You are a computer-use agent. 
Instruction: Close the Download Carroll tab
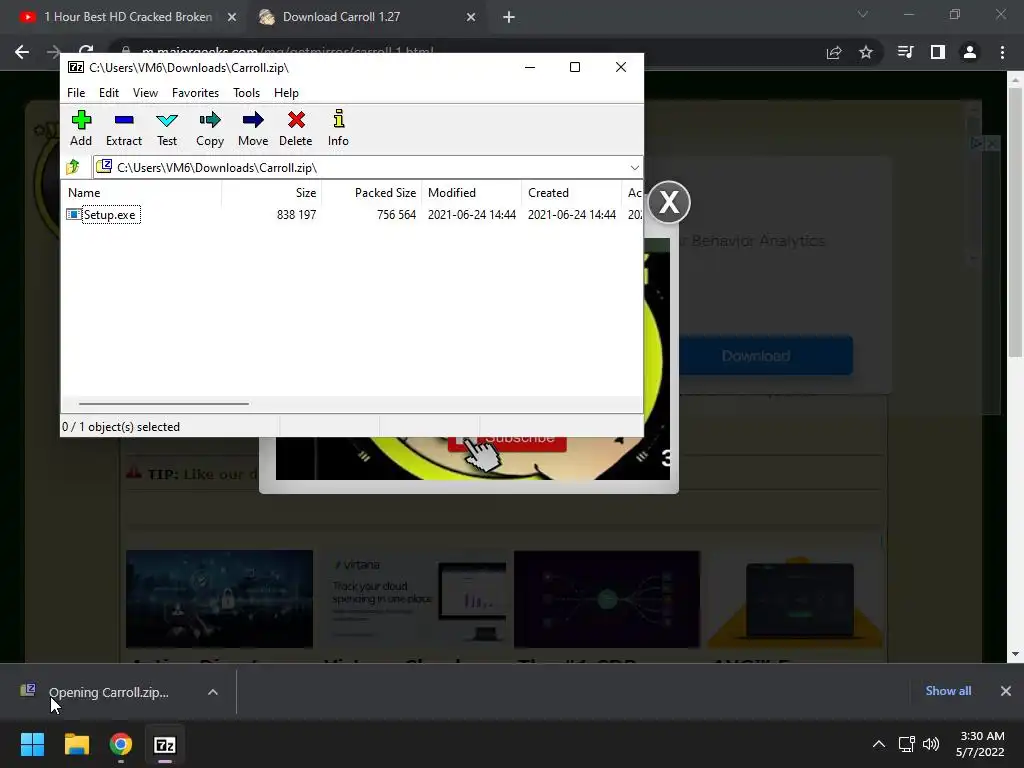pyautogui.click(x=471, y=17)
